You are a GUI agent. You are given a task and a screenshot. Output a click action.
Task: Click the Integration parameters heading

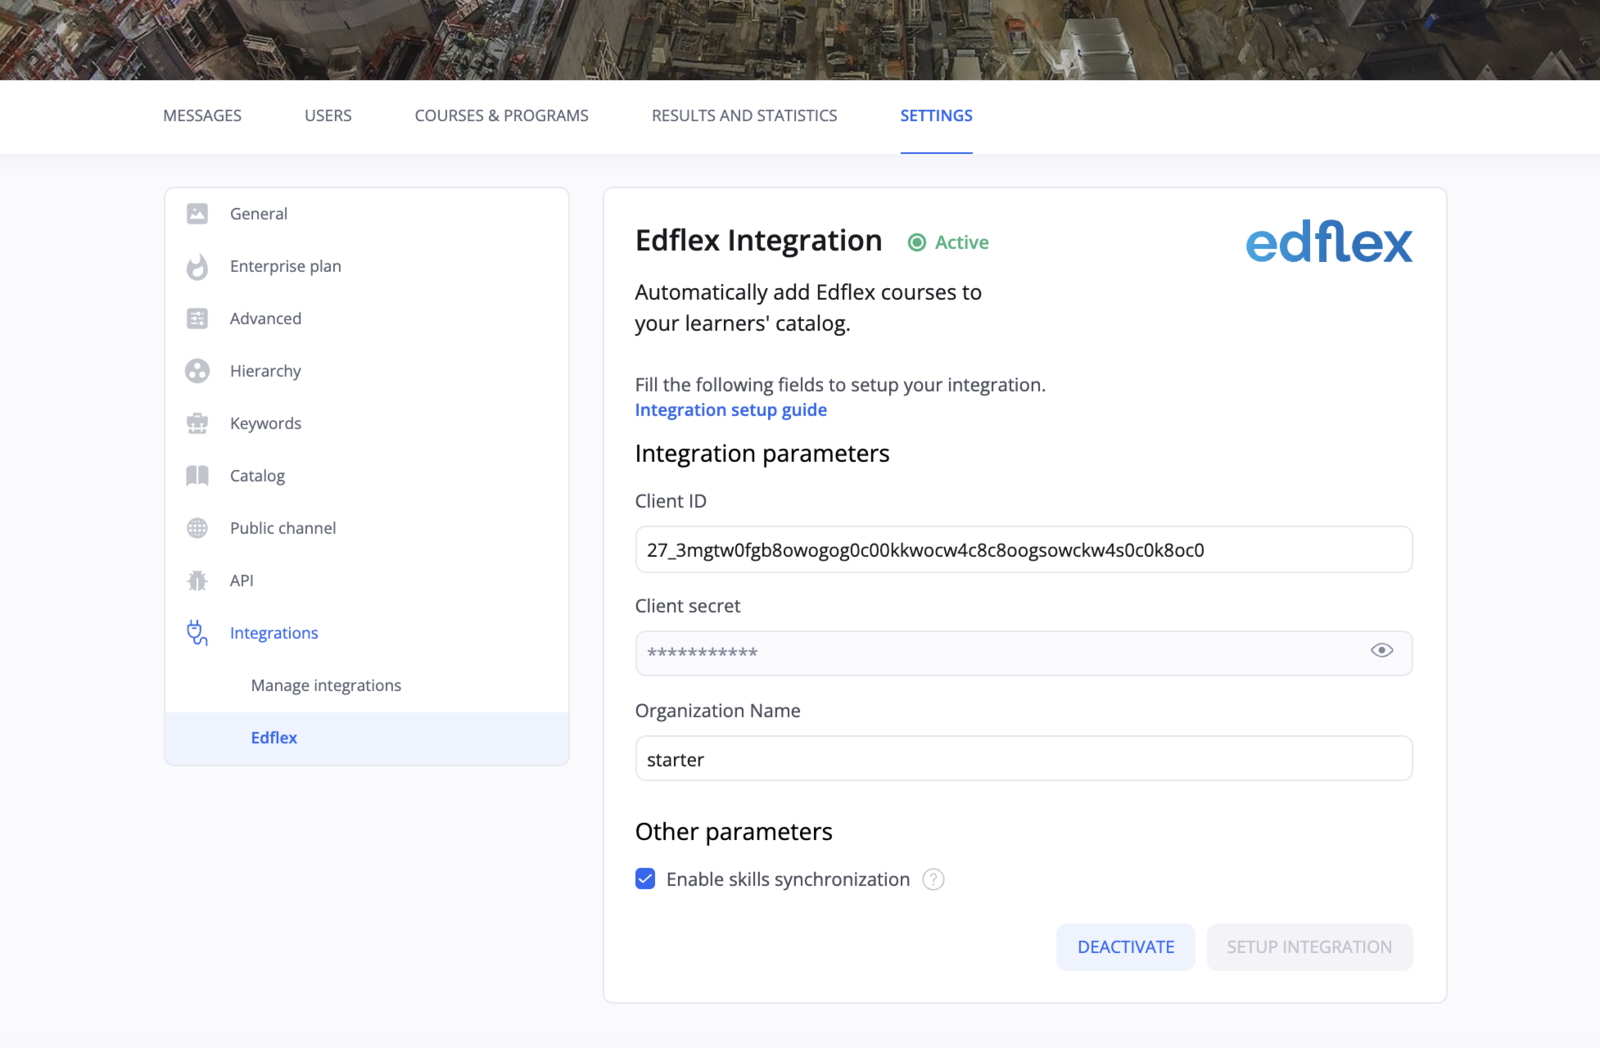point(762,454)
